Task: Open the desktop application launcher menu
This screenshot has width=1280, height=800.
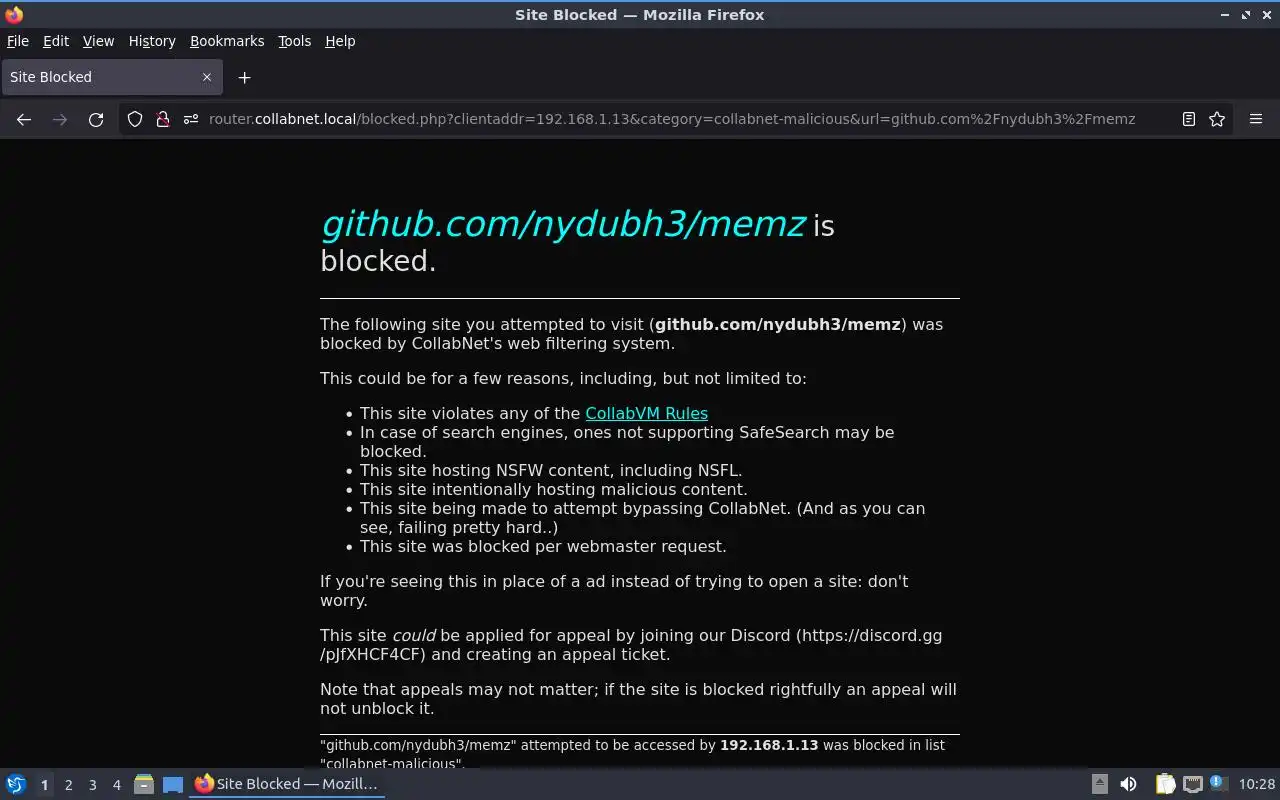Action: [16, 784]
